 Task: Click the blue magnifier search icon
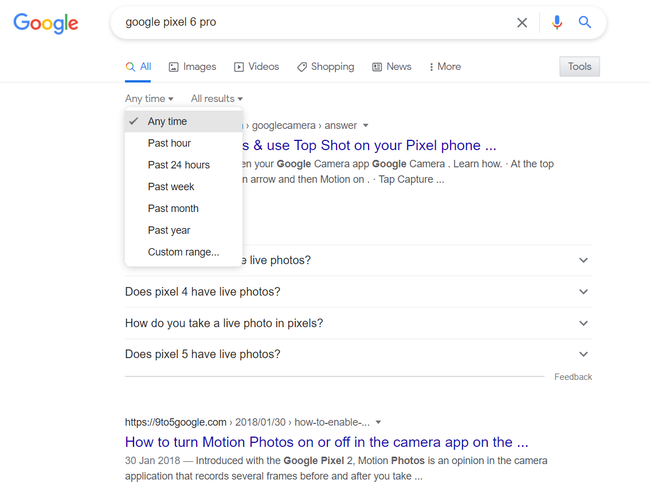point(585,22)
